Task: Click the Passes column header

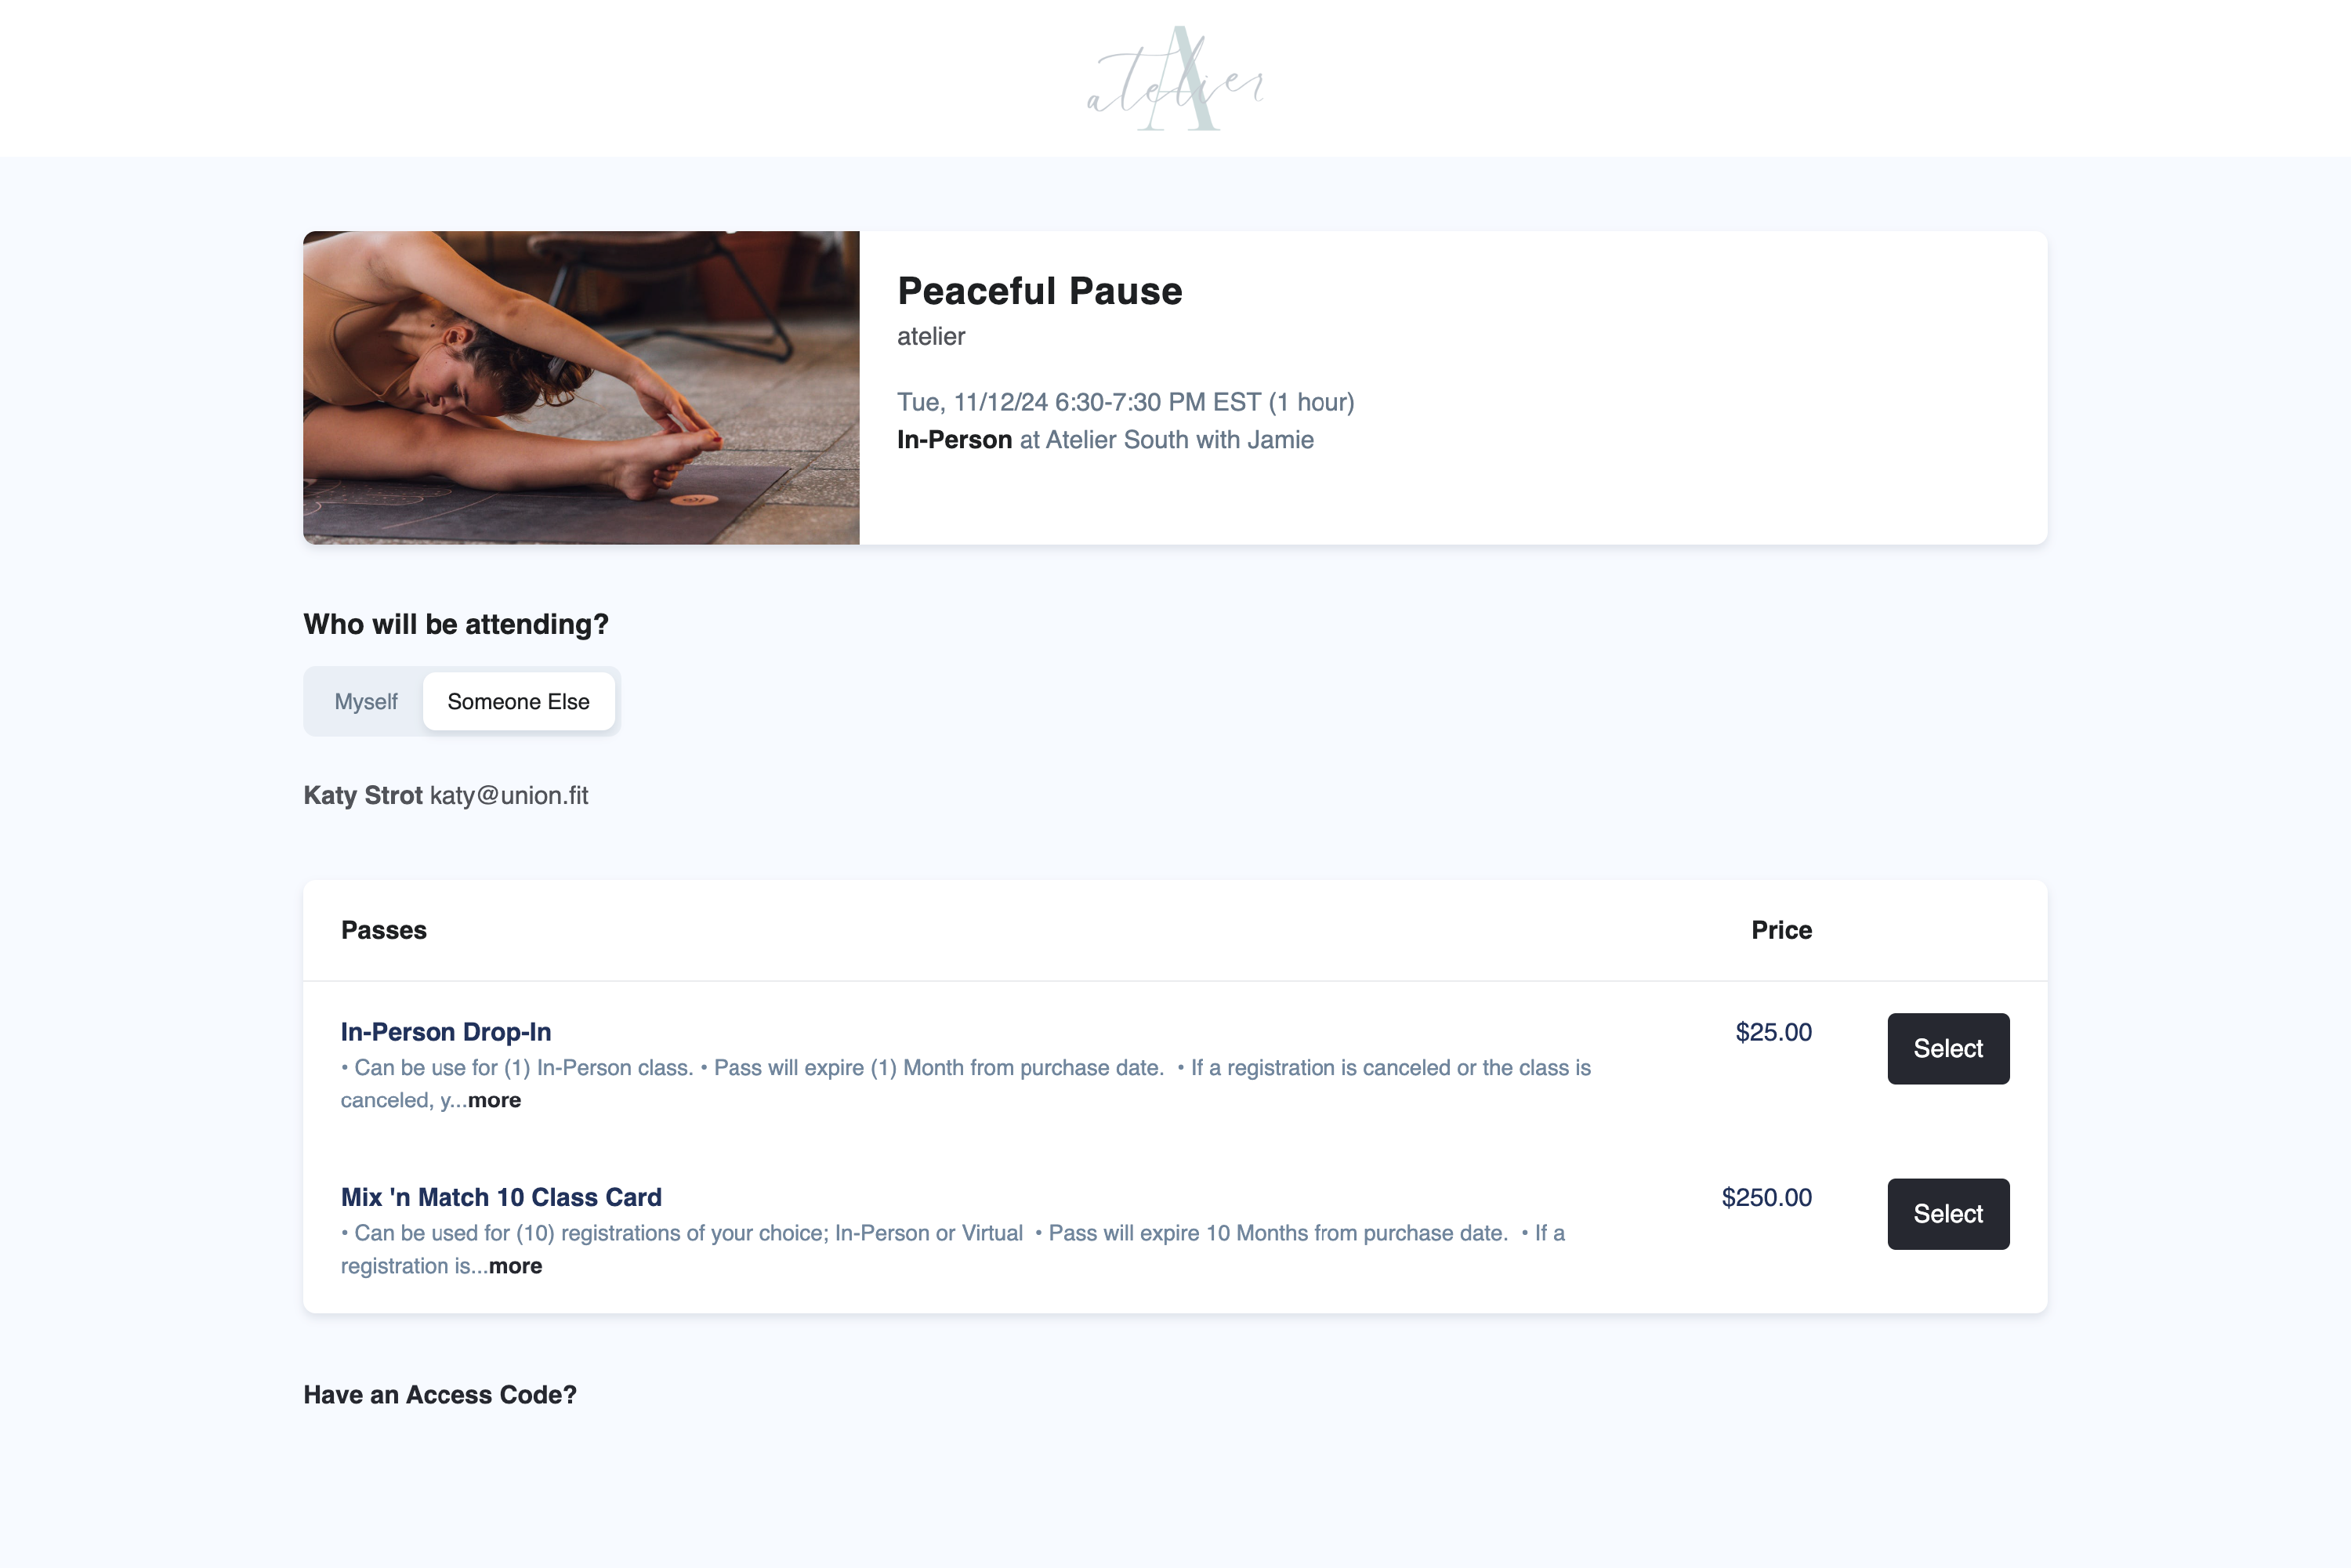Action: coord(384,930)
